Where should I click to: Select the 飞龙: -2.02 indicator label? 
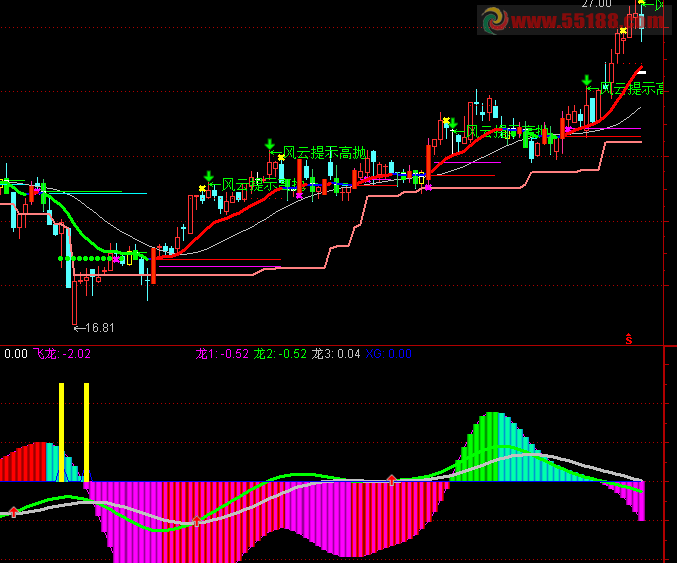[x=62, y=354]
